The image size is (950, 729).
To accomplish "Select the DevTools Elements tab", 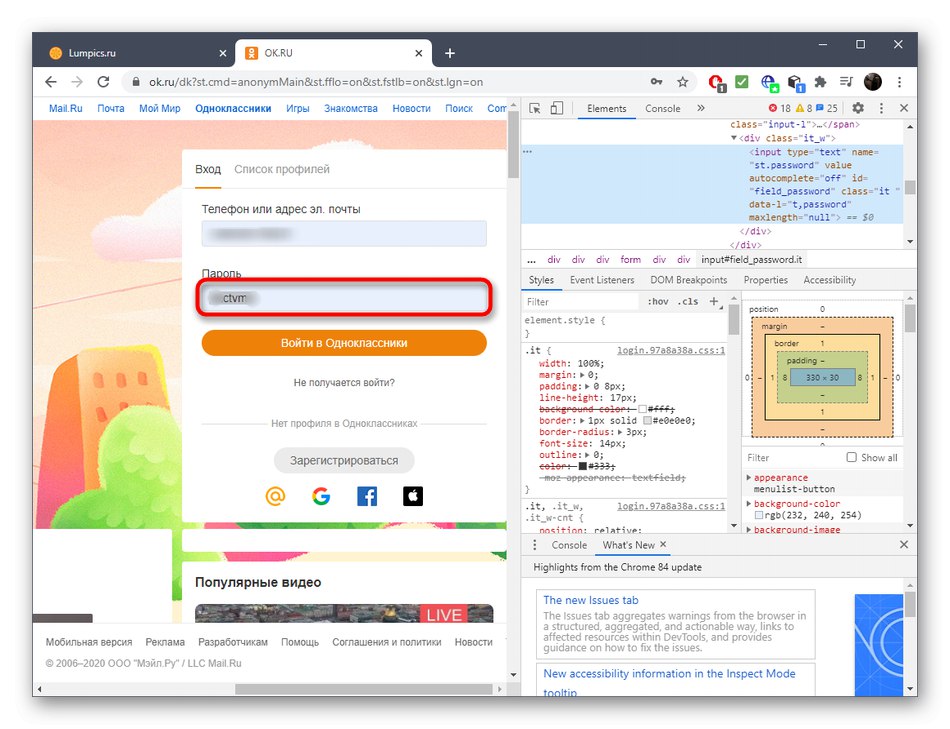I will pyautogui.click(x=606, y=108).
